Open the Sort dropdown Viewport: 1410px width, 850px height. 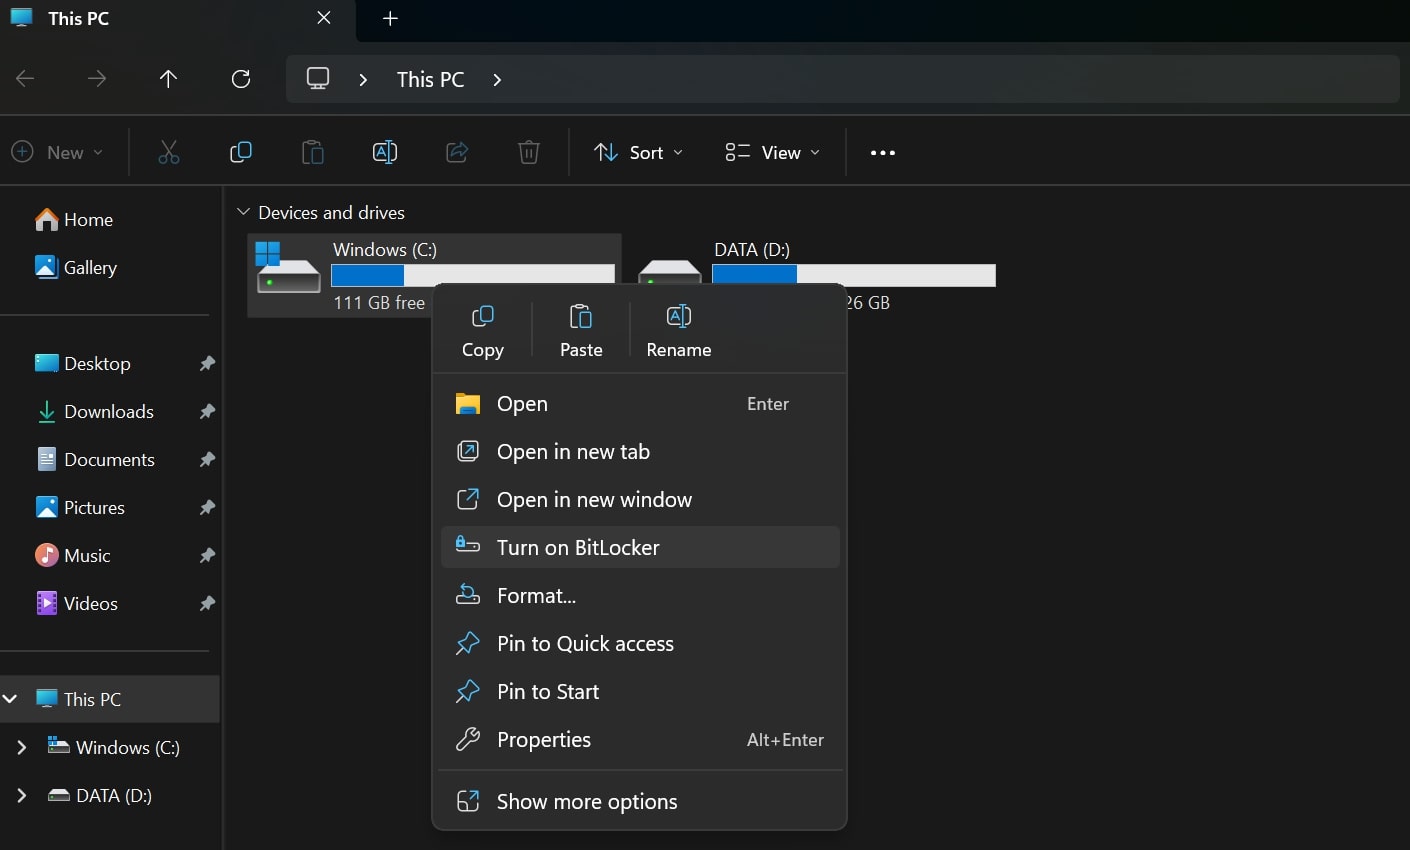(x=639, y=153)
